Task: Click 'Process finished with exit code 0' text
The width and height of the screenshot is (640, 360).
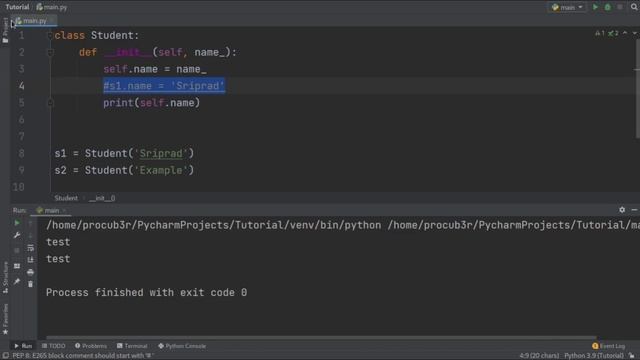Action: coord(146,293)
